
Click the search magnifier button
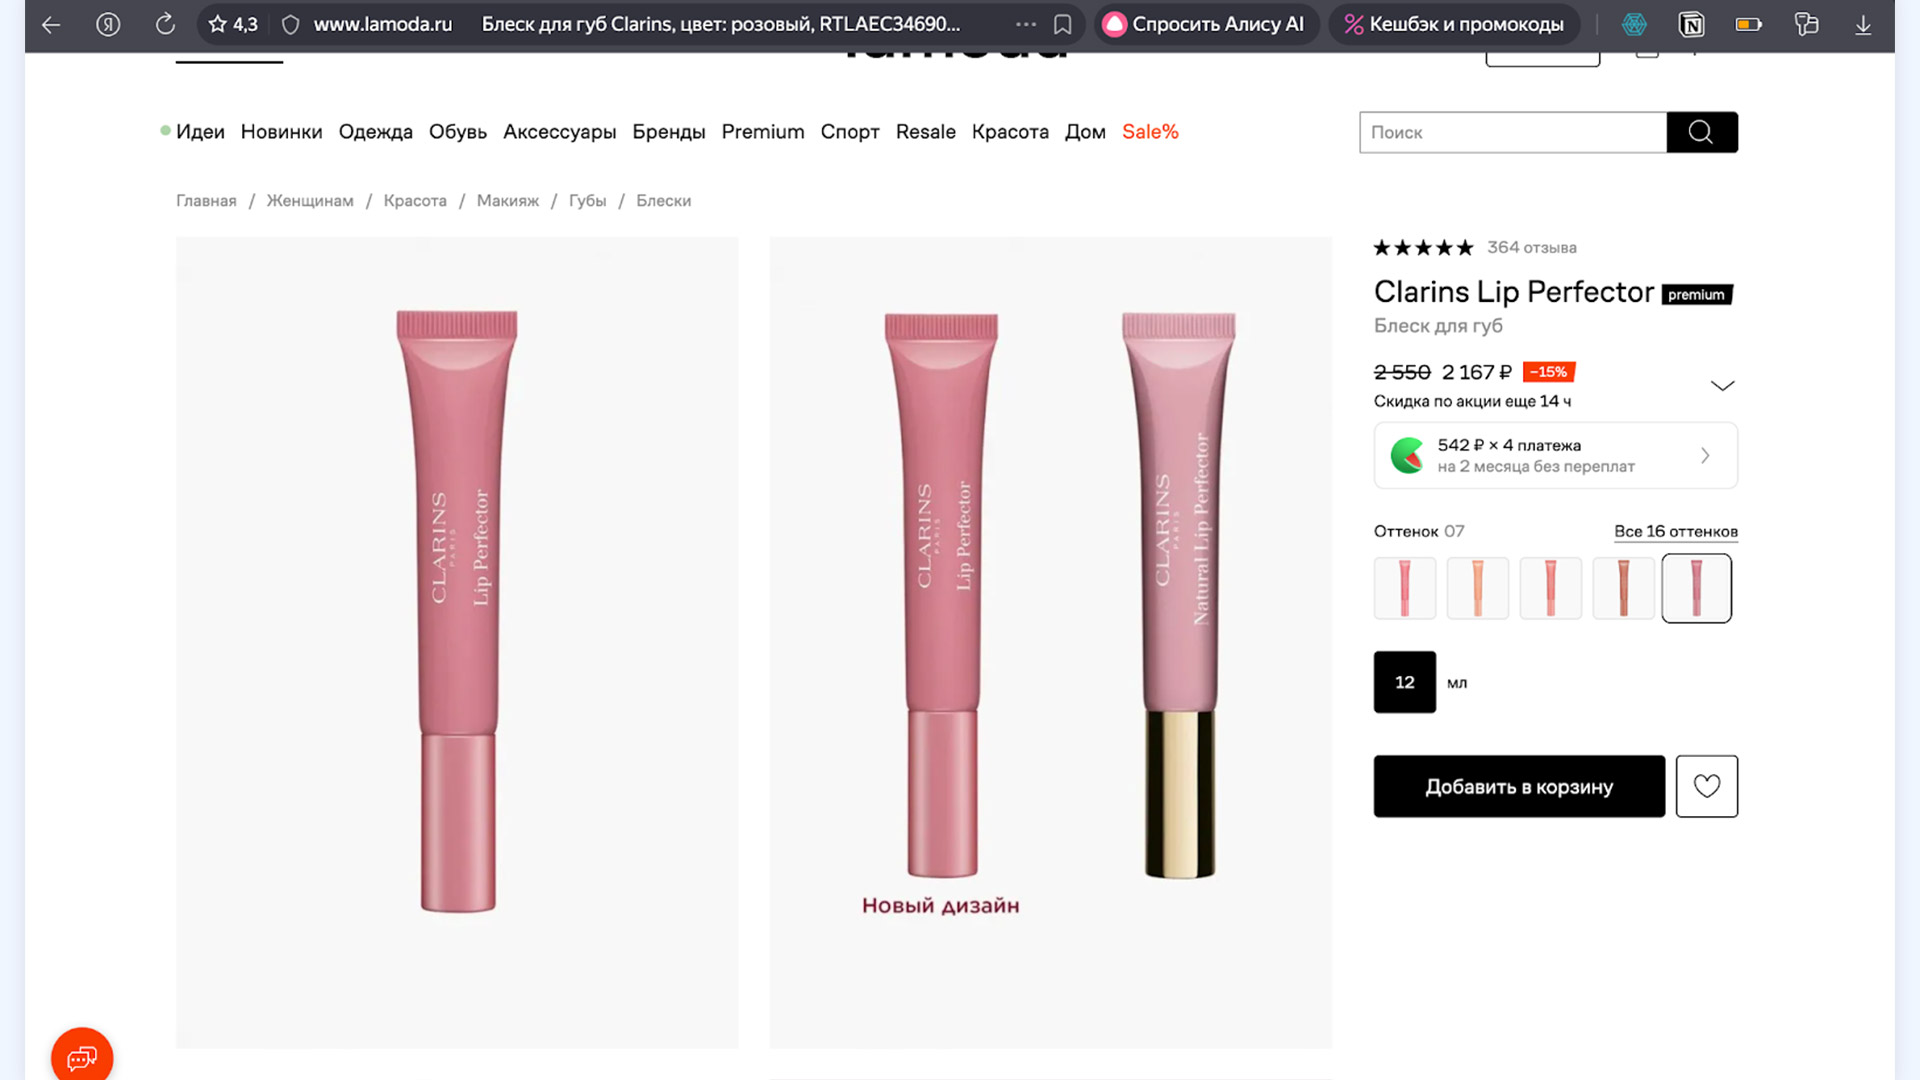[x=1701, y=132]
